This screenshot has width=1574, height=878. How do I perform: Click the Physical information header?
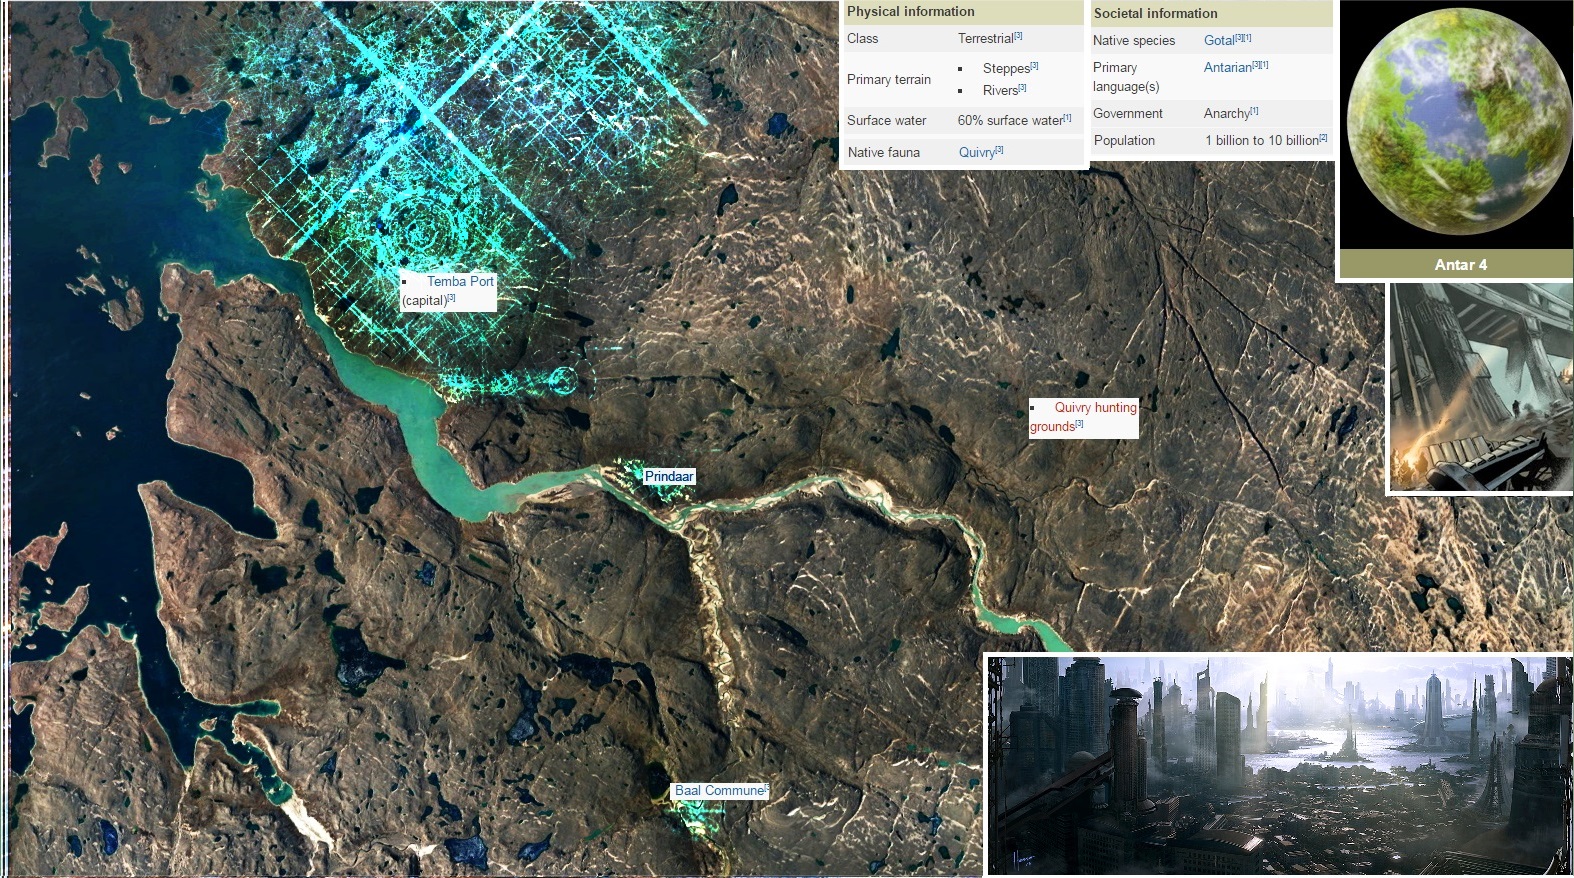click(x=910, y=12)
